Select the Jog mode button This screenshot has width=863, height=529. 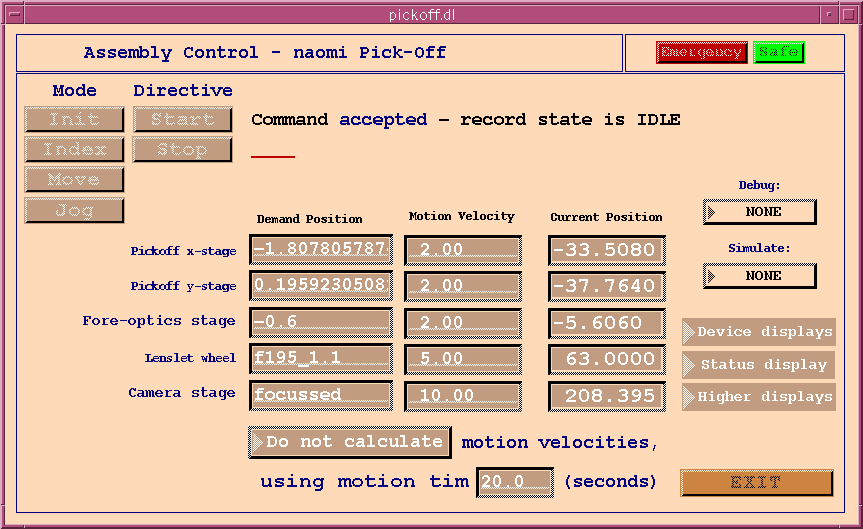coord(74,211)
